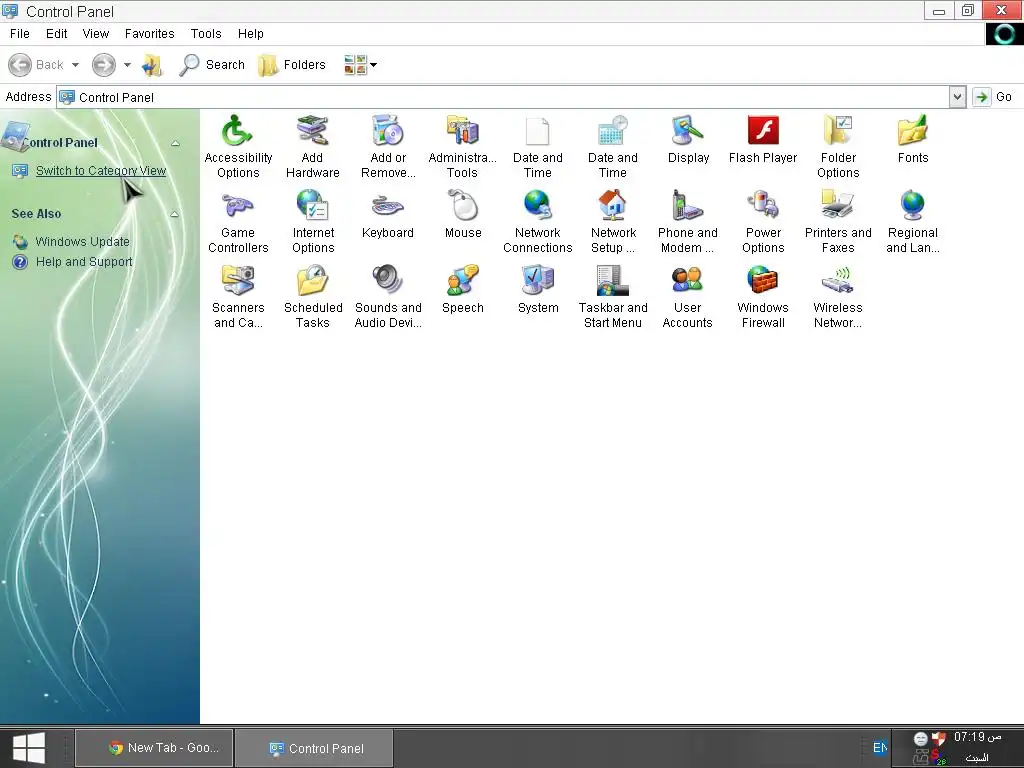The height and width of the screenshot is (768, 1024).
Task: Click the taskbar clock showing 07:19
Action: click(977, 737)
